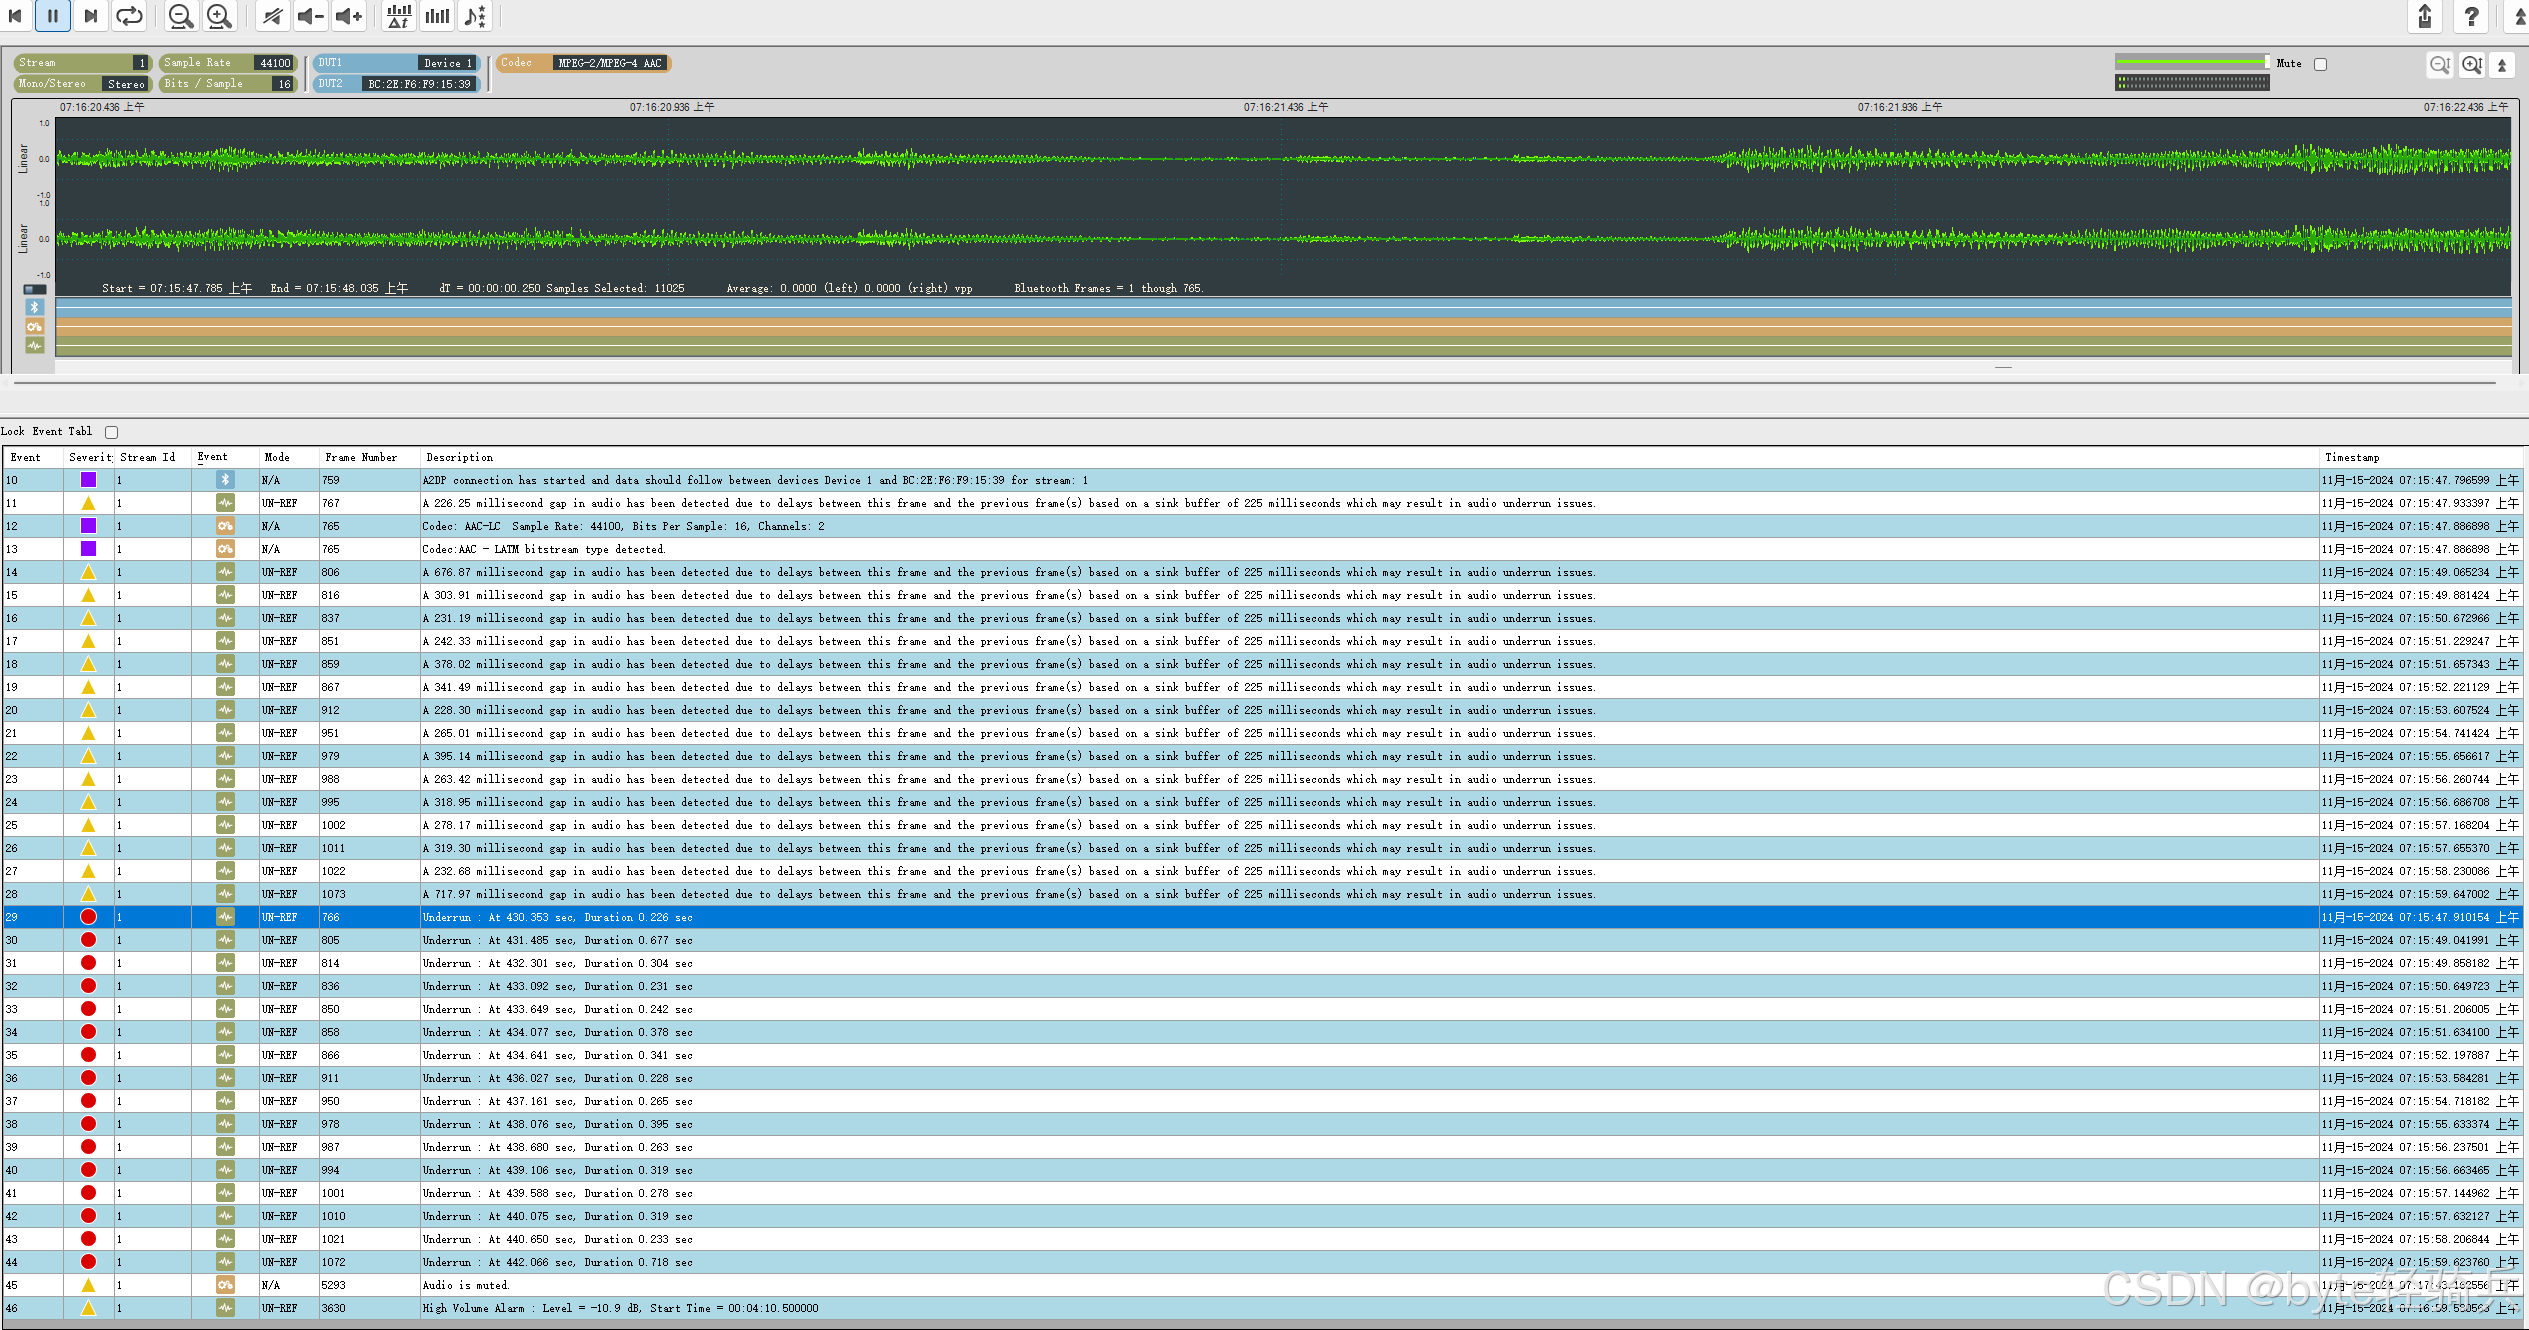This screenshot has height=1330, width=2529.
Task: Click the horizontal zoom out magnifier
Action: [180, 16]
